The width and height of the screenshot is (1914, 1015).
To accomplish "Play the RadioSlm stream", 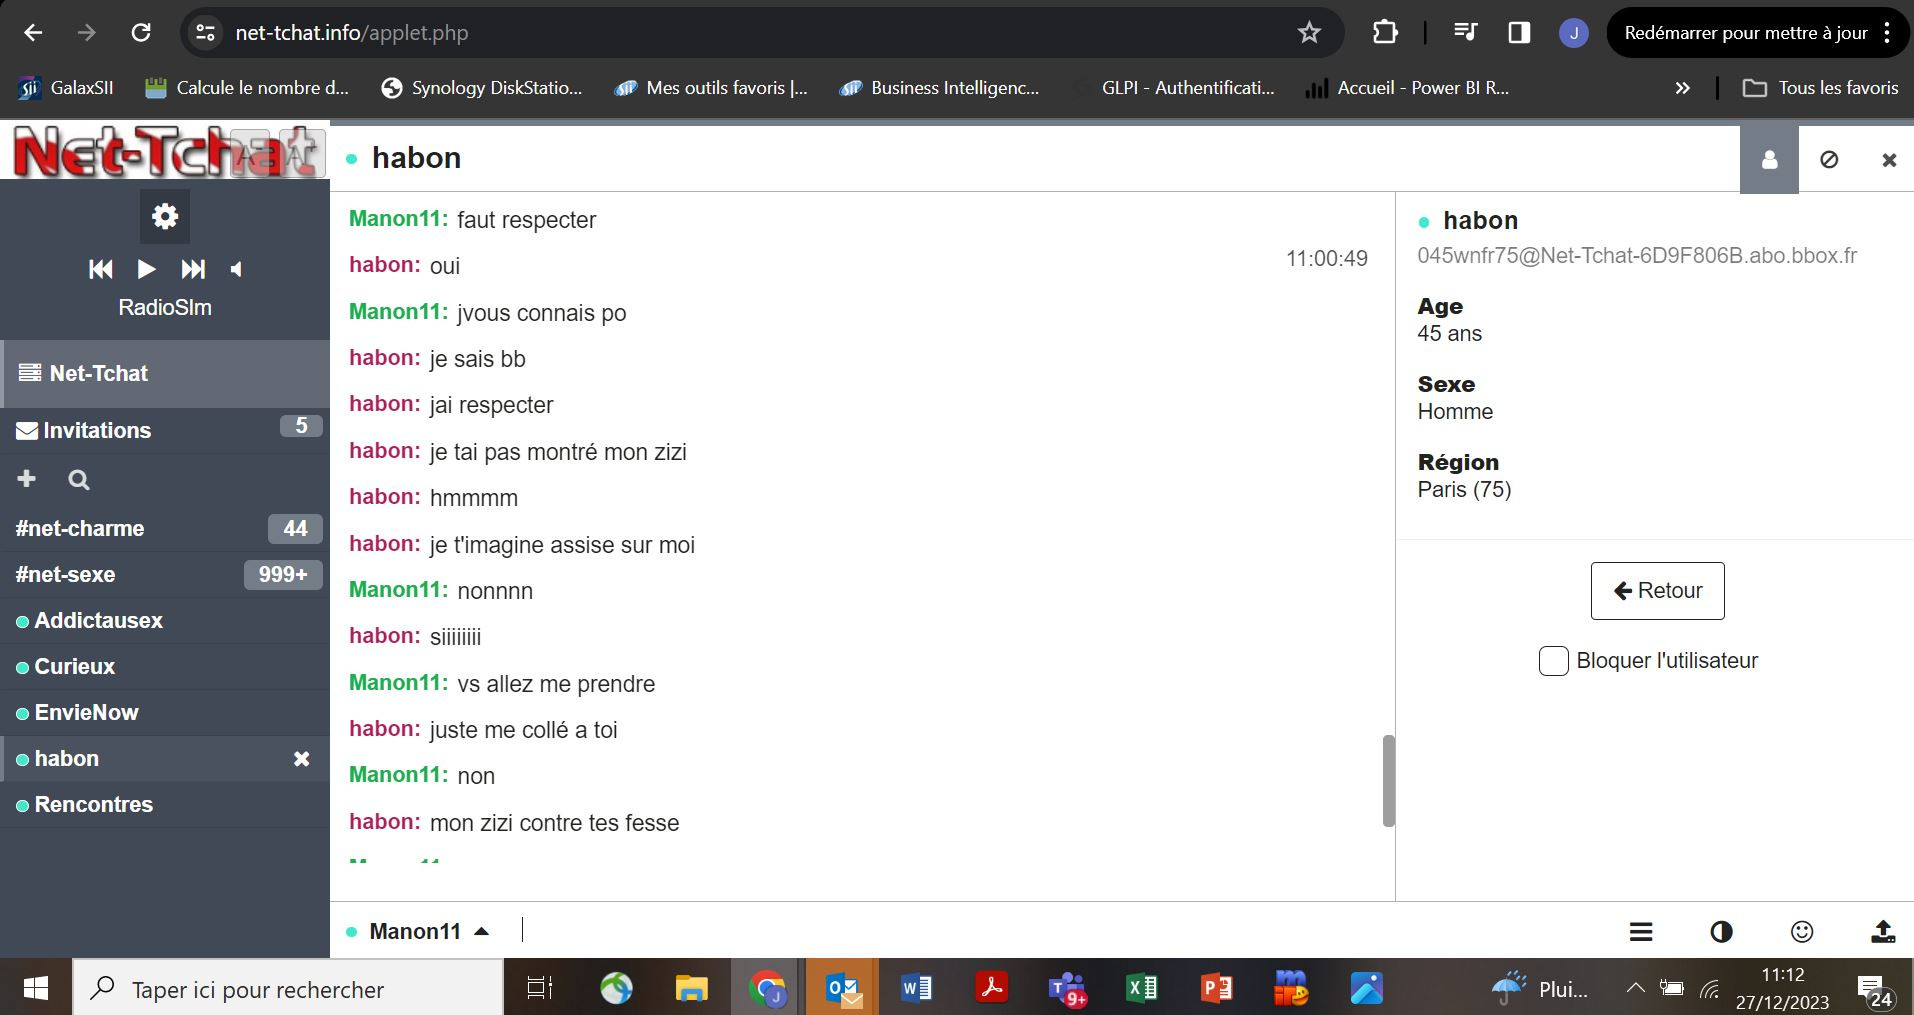I will point(146,269).
